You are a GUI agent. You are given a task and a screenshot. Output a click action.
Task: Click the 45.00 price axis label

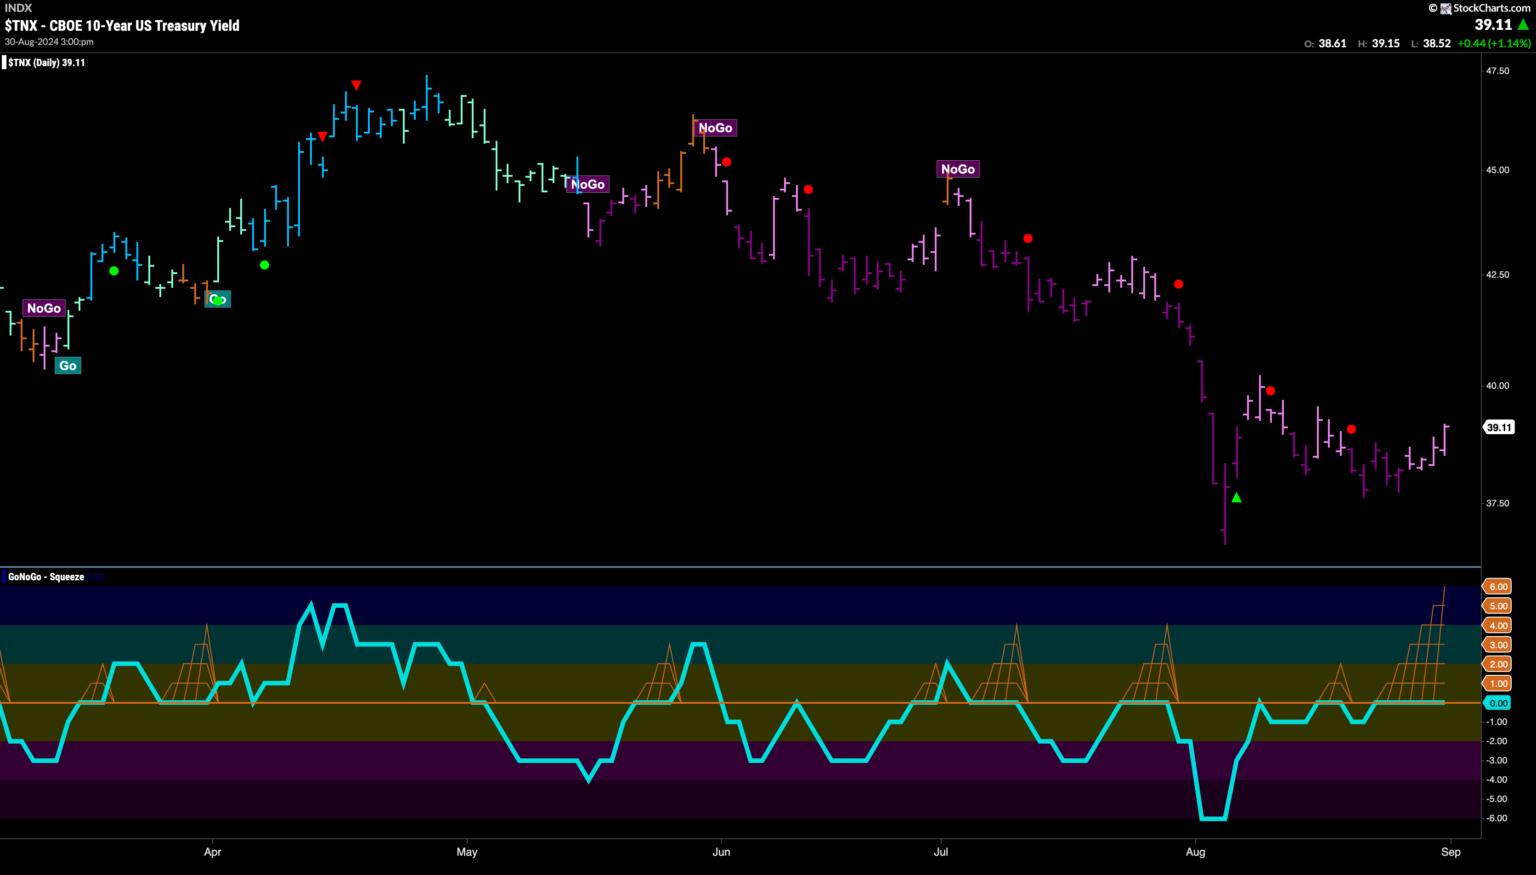point(1497,170)
